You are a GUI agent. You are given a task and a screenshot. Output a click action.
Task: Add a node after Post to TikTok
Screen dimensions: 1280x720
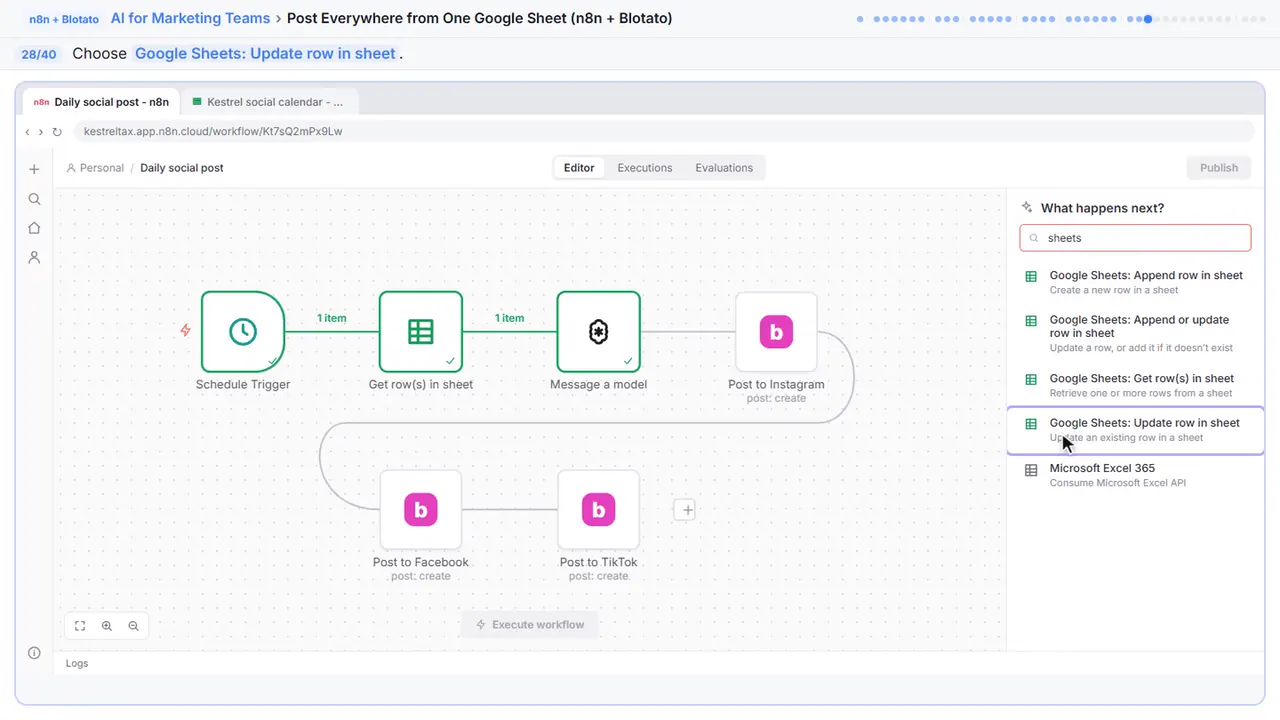point(685,510)
